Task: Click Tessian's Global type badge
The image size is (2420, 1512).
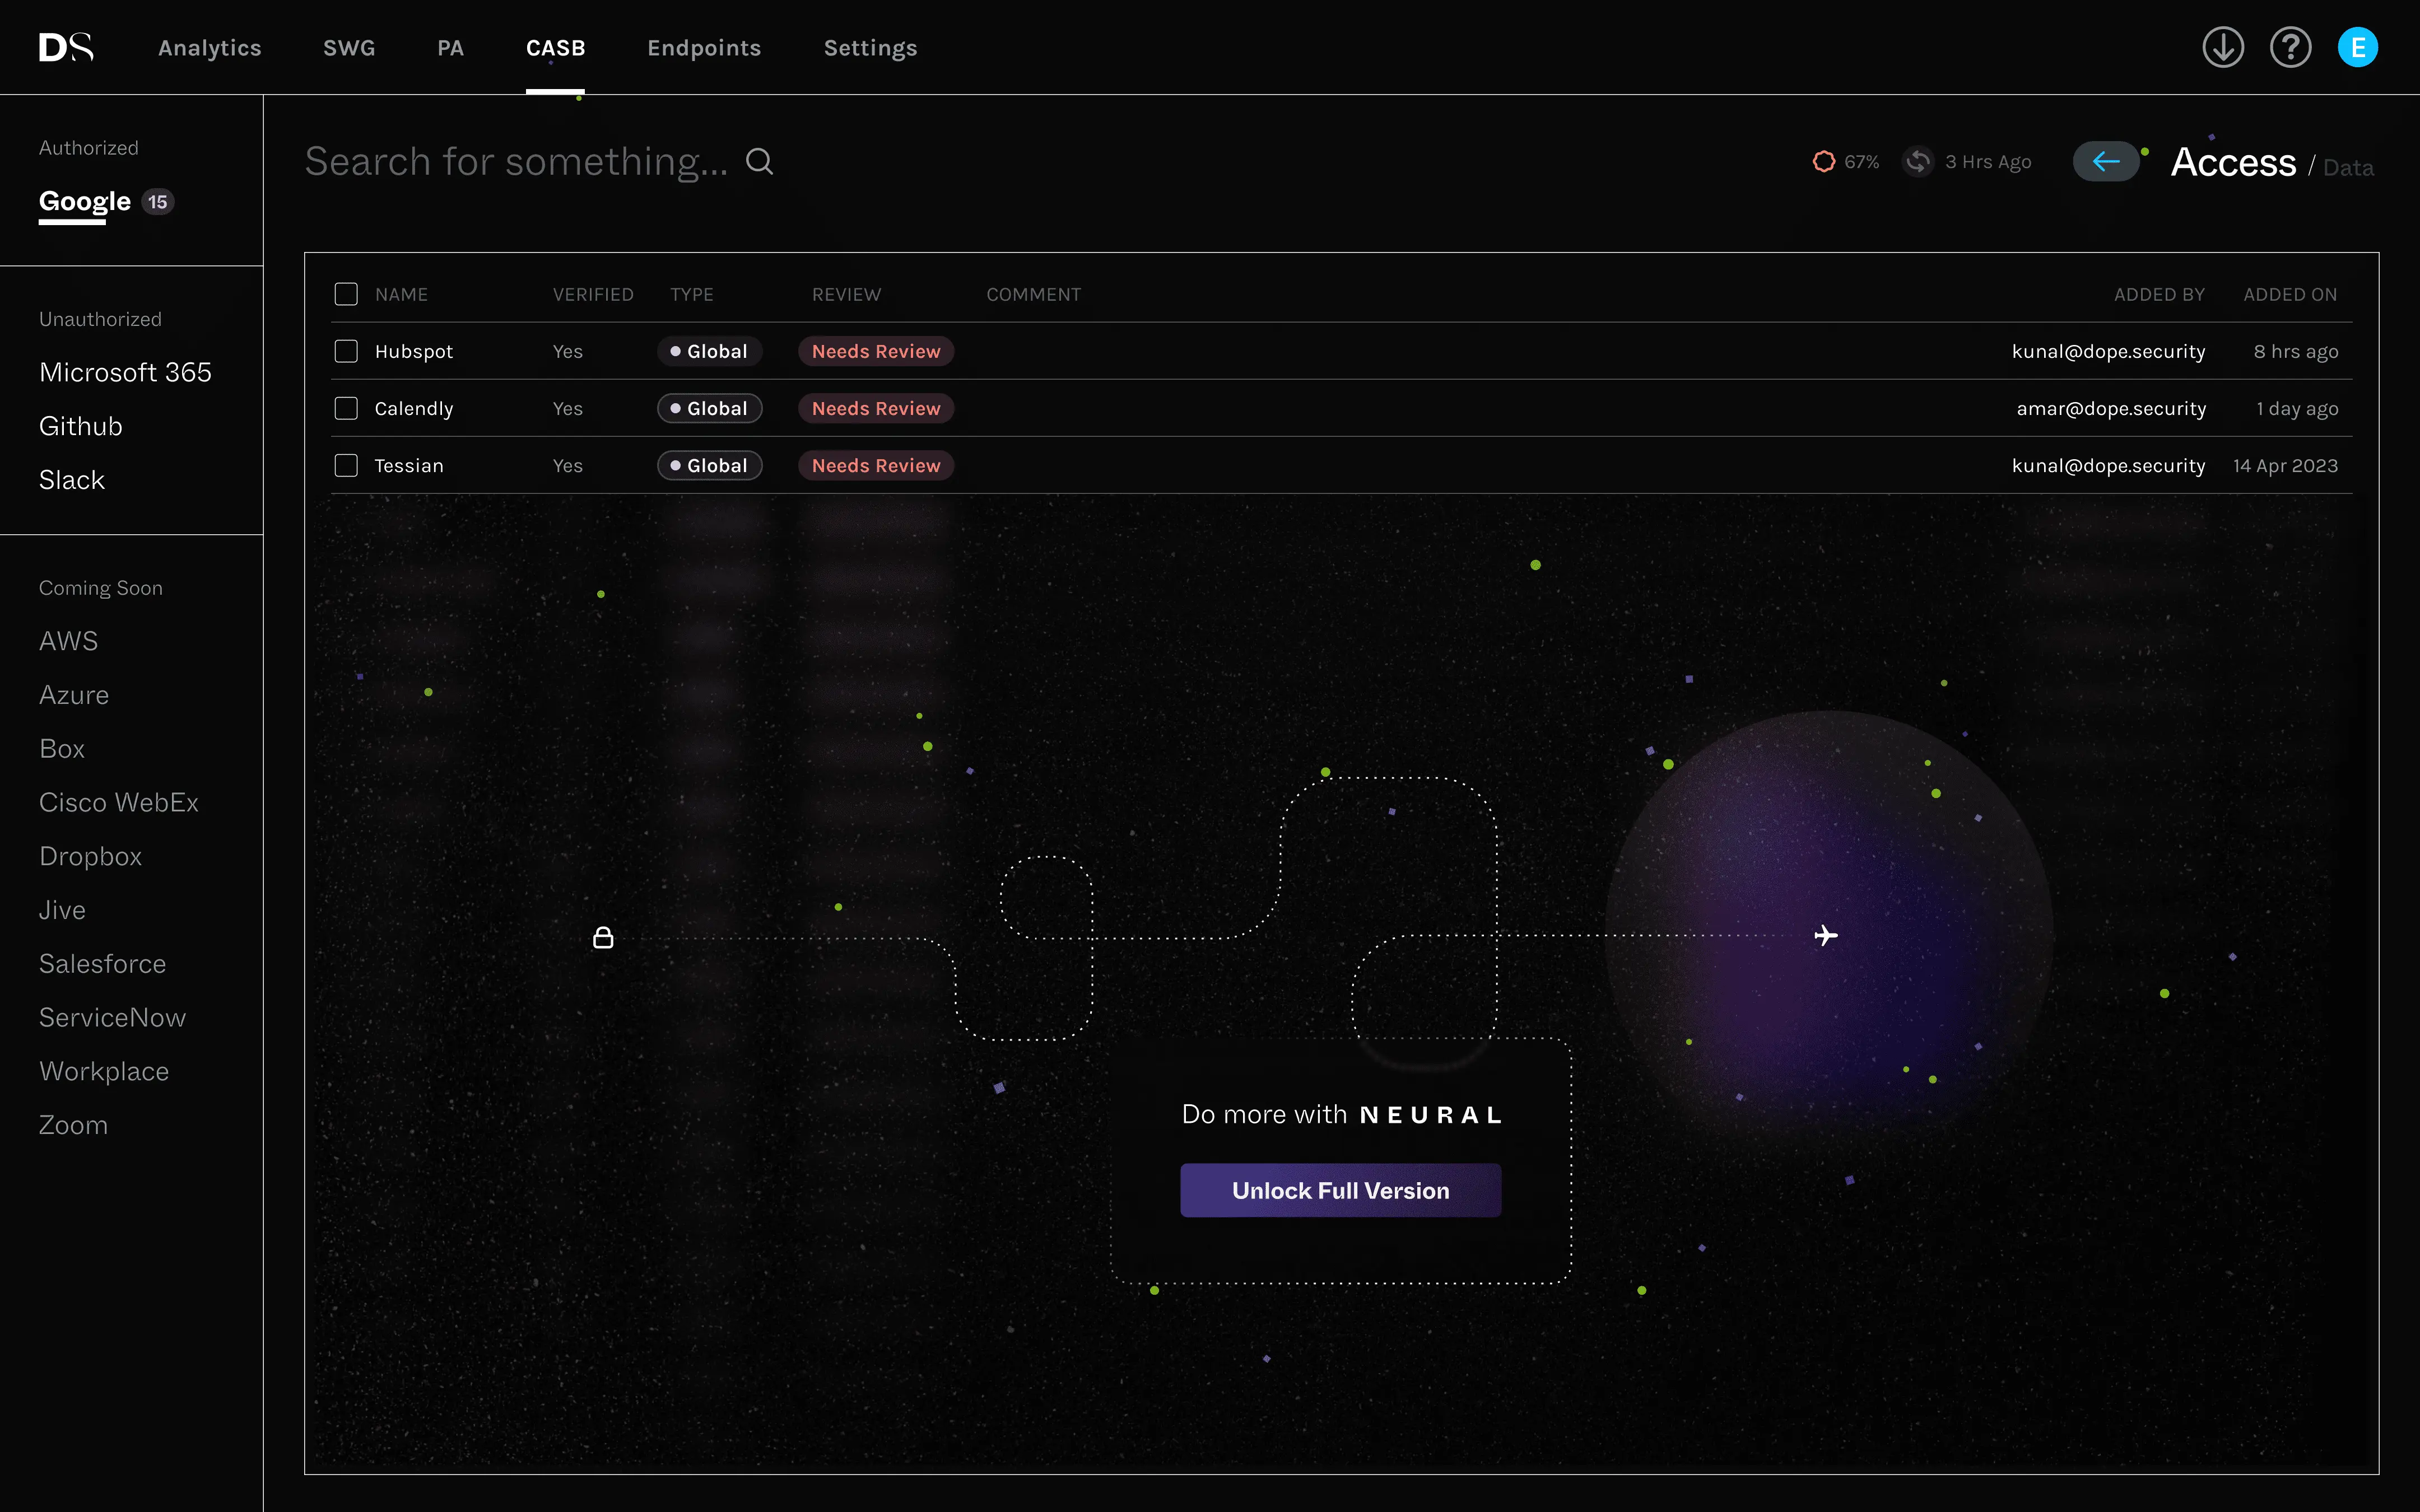Action: (x=709, y=465)
